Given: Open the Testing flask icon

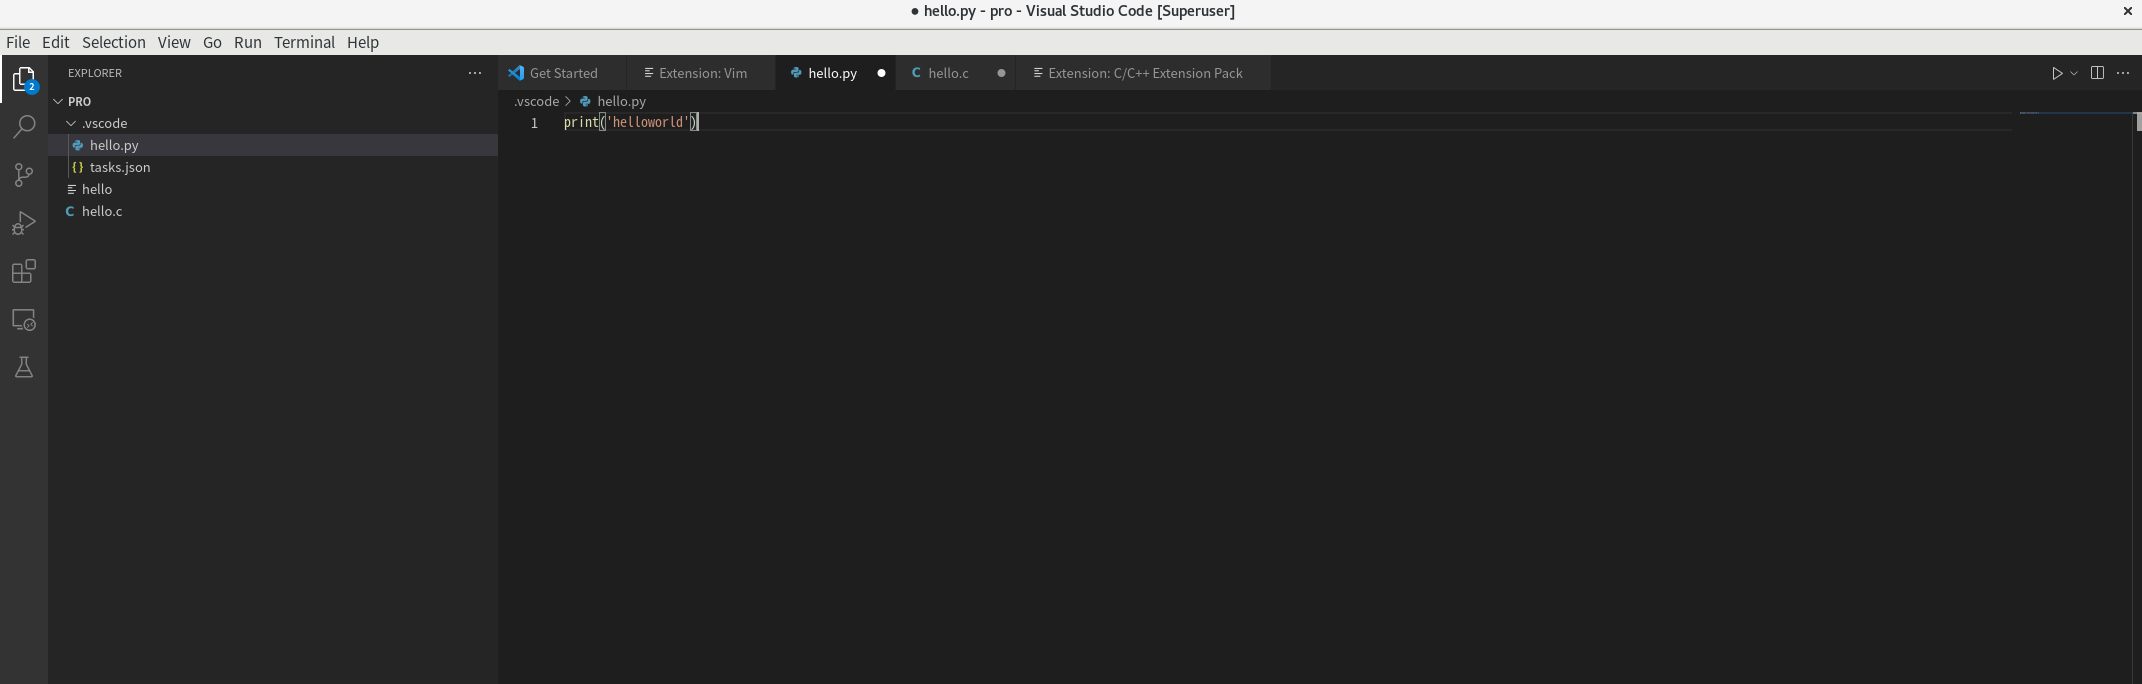Looking at the screenshot, I should pyautogui.click(x=24, y=367).
